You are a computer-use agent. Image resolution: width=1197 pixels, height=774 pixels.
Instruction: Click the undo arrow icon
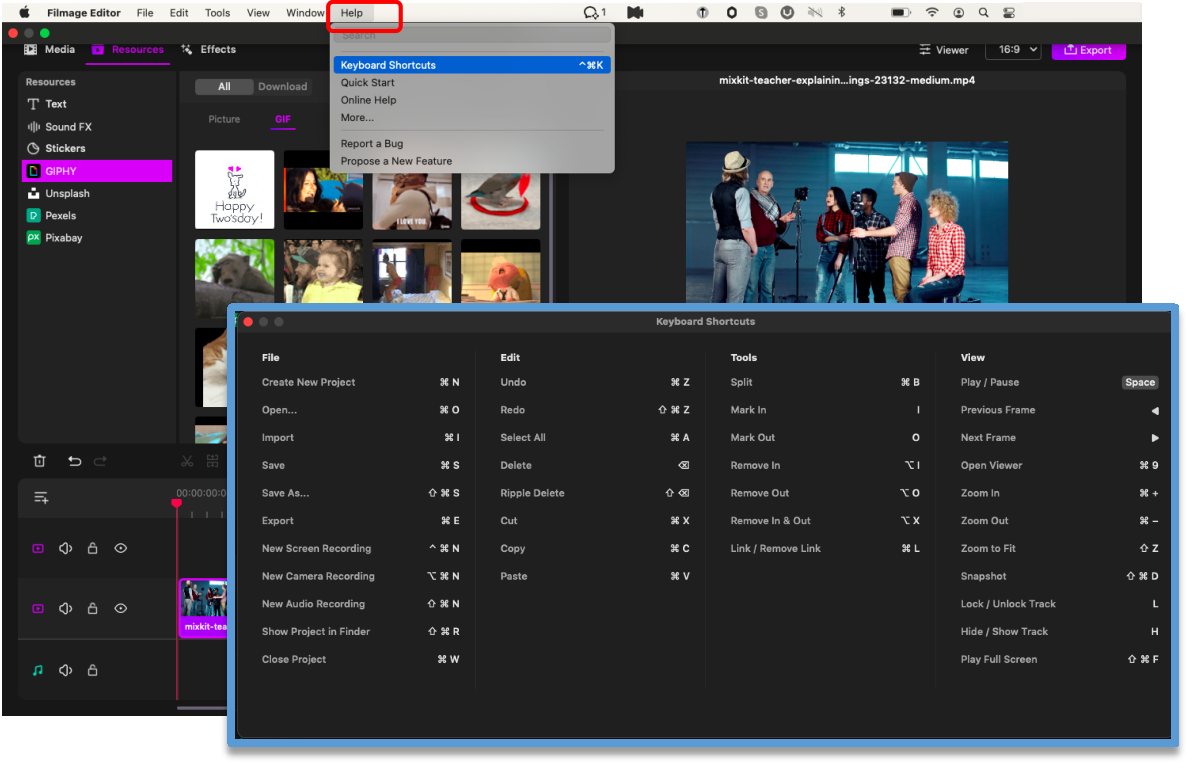click(74, 461)
